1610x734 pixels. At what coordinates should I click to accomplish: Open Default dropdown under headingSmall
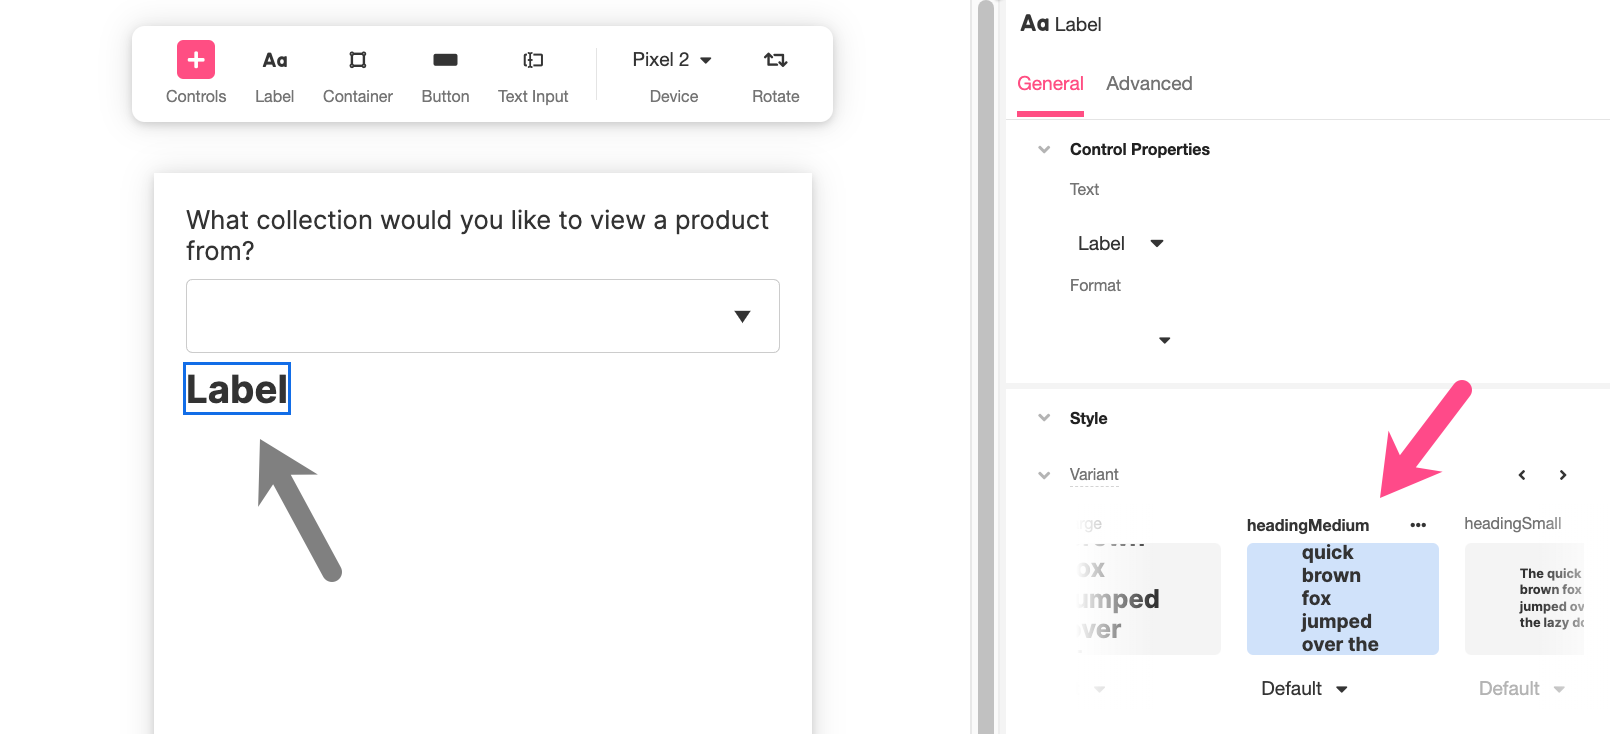coord(1522,688)
